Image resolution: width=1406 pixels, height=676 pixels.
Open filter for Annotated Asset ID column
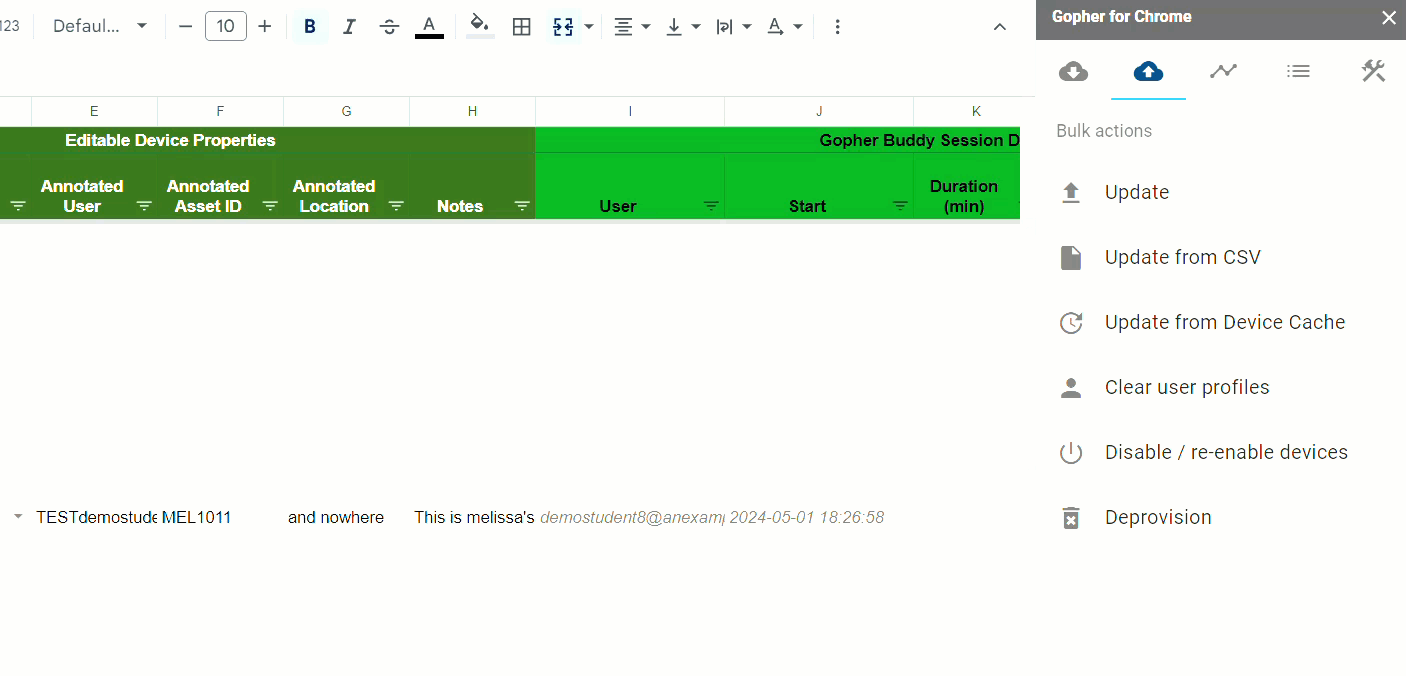tap(270, 206)
